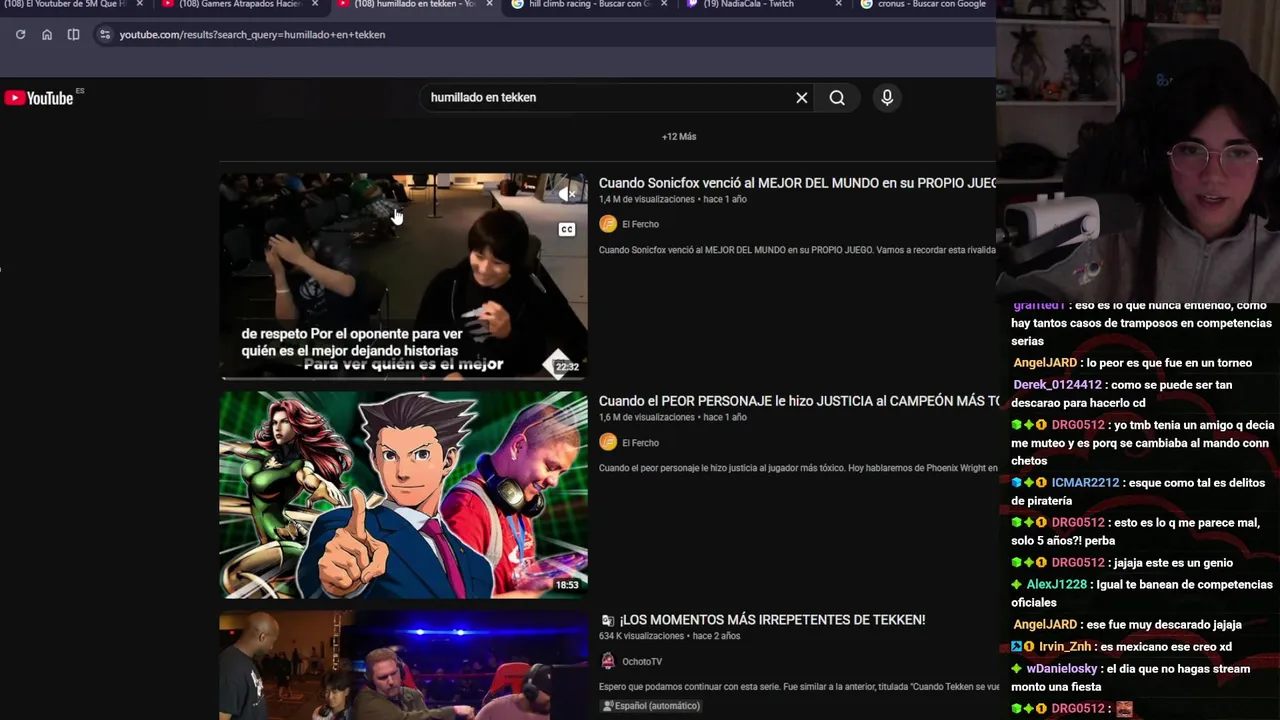The image size is (1280, 720).
Task: Click the OchotoTV channel avatar
Action: pos(607,661)
